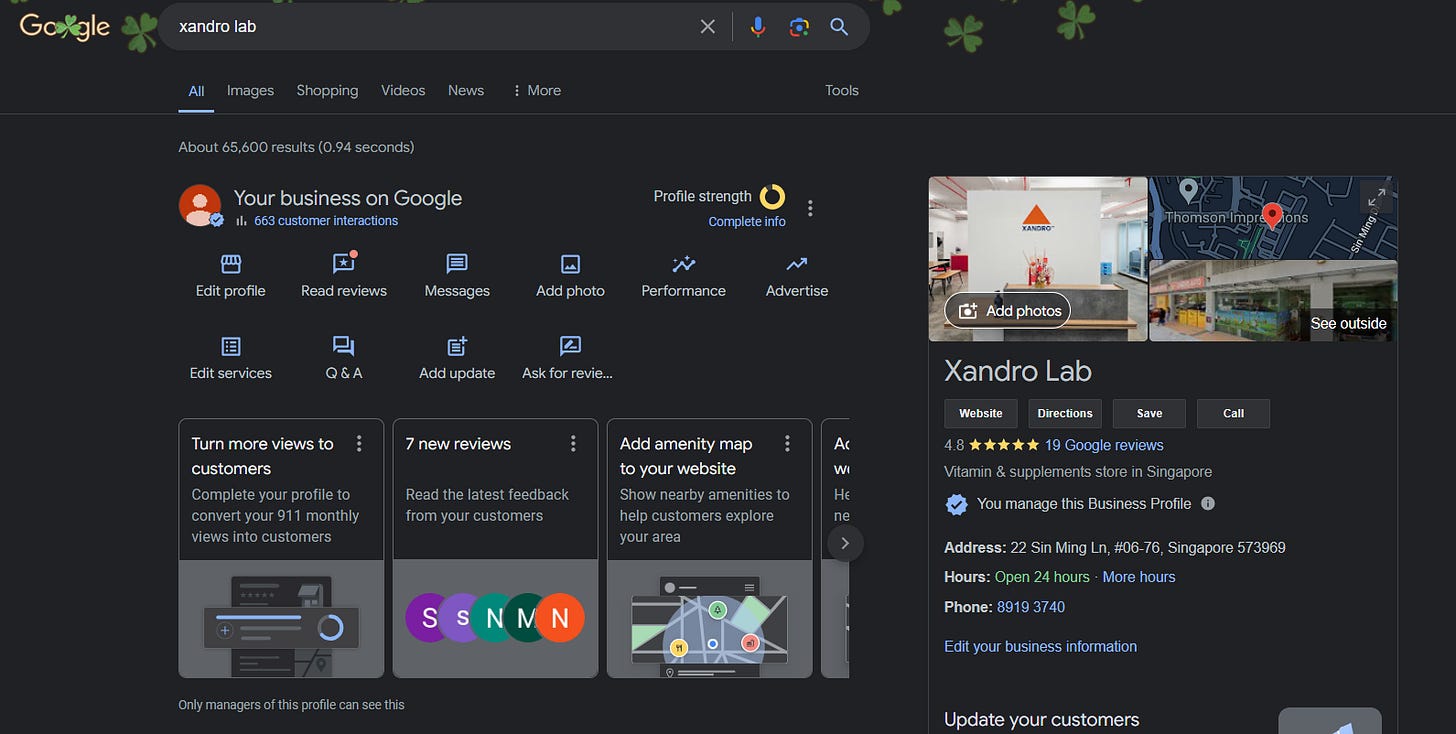Viewport: 1456px width, 734px height.
Task: Click the Add photos button
Action: (1008, 311)
